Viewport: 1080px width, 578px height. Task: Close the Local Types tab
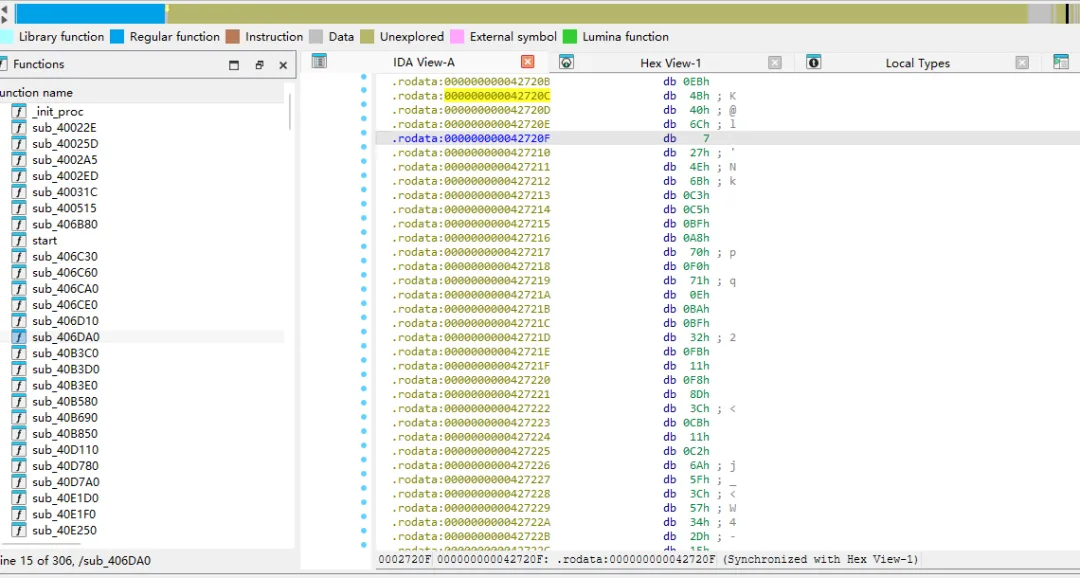1022,63
